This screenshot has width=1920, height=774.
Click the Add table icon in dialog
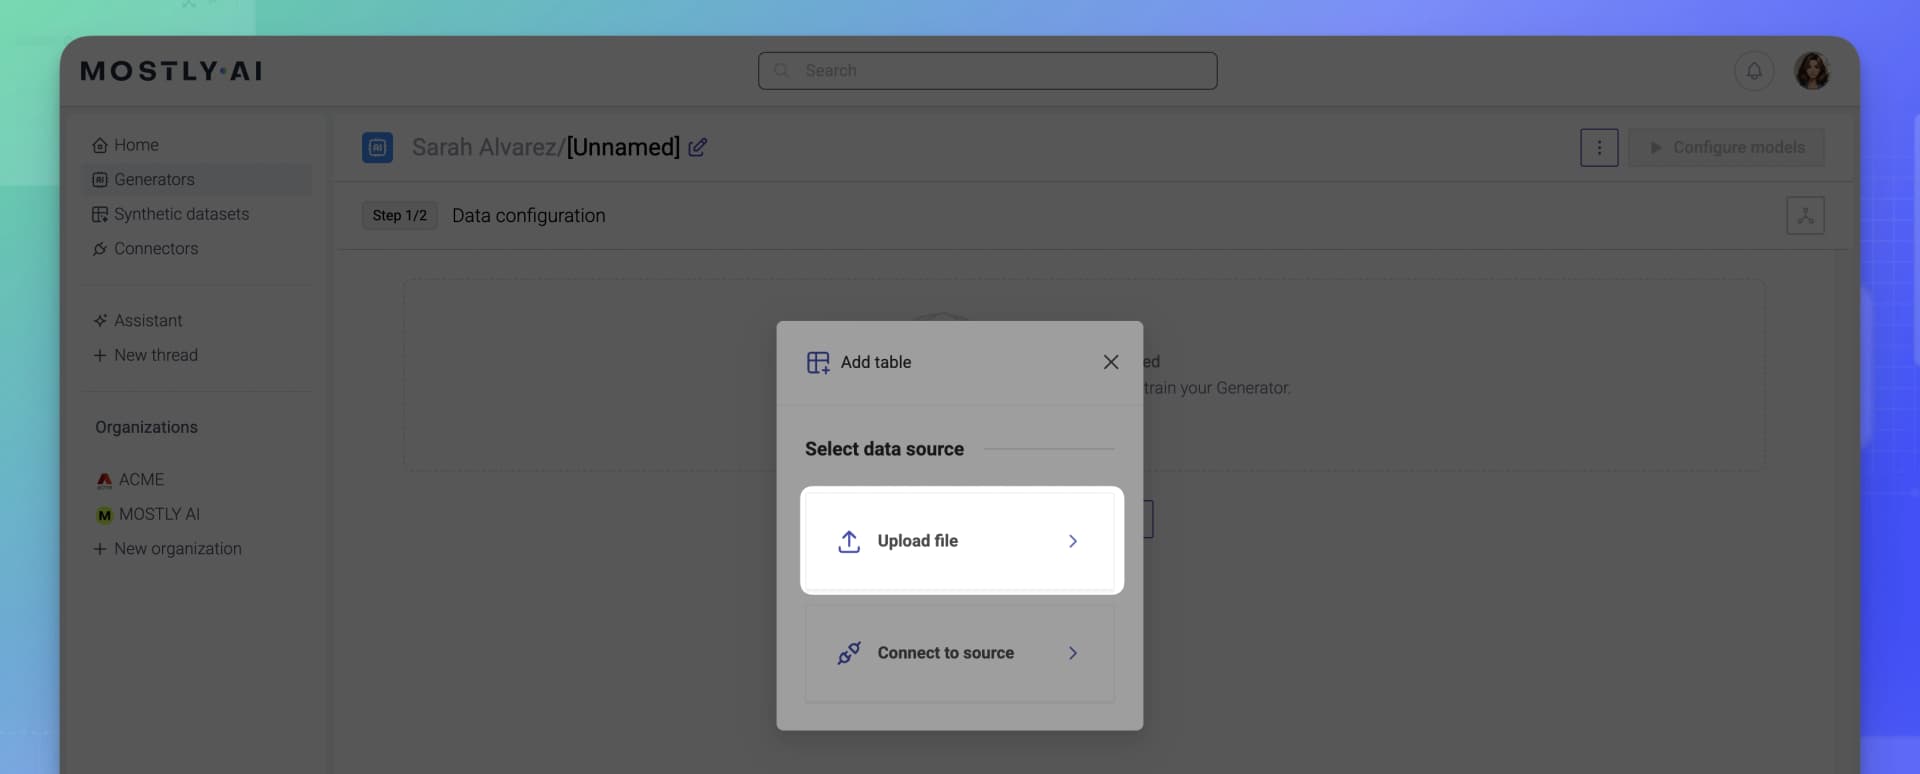click(818, 362)
